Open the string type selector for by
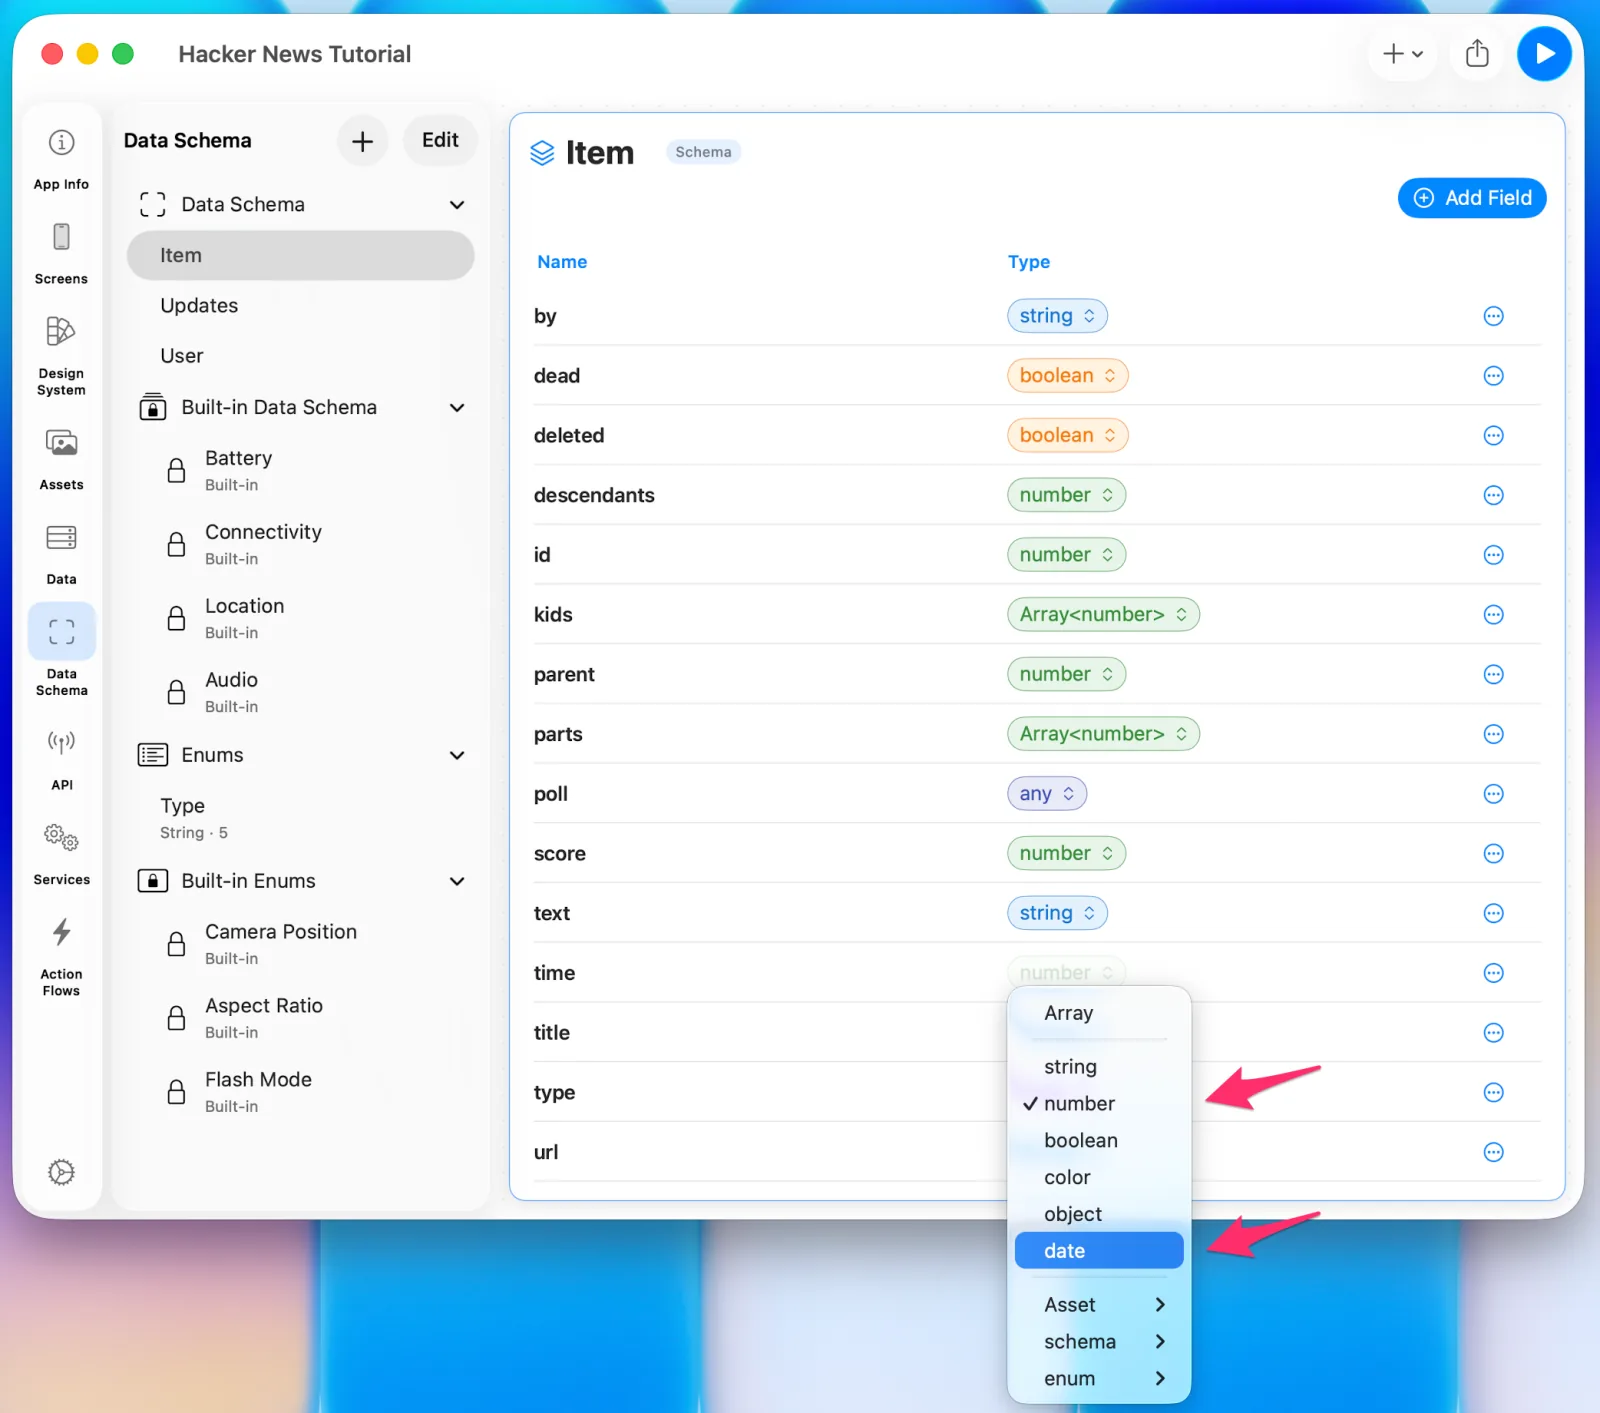 tap(1057, 316)
